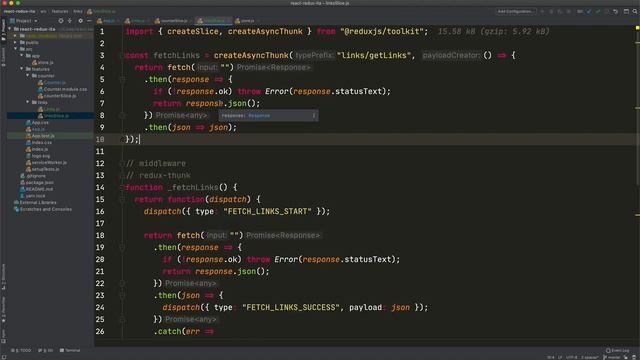Screen dimensions: 640x360
Task: Open the Git tool window in bottom bar
Action: [46, 351]
